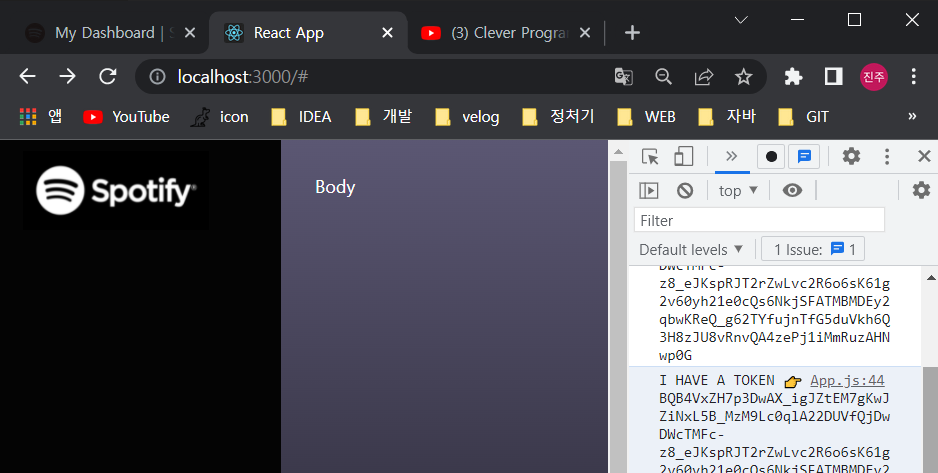Open the IDEA bookmark folder
The height and width of the screenshot is (473, 938).
click(301, 116)
